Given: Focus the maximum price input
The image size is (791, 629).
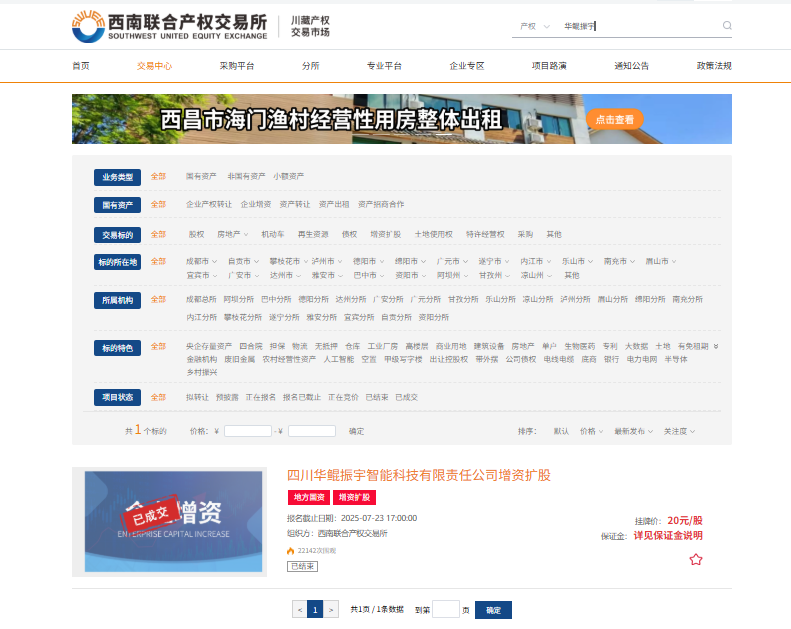Looking at the screenshot, I should click(312, 431).
